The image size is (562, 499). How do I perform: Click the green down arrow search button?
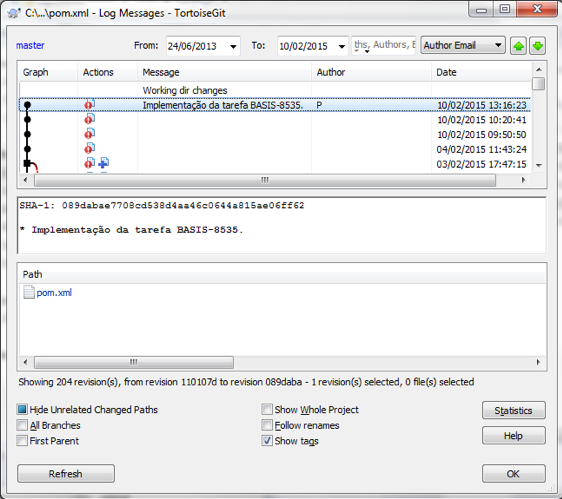pos(538,46)
